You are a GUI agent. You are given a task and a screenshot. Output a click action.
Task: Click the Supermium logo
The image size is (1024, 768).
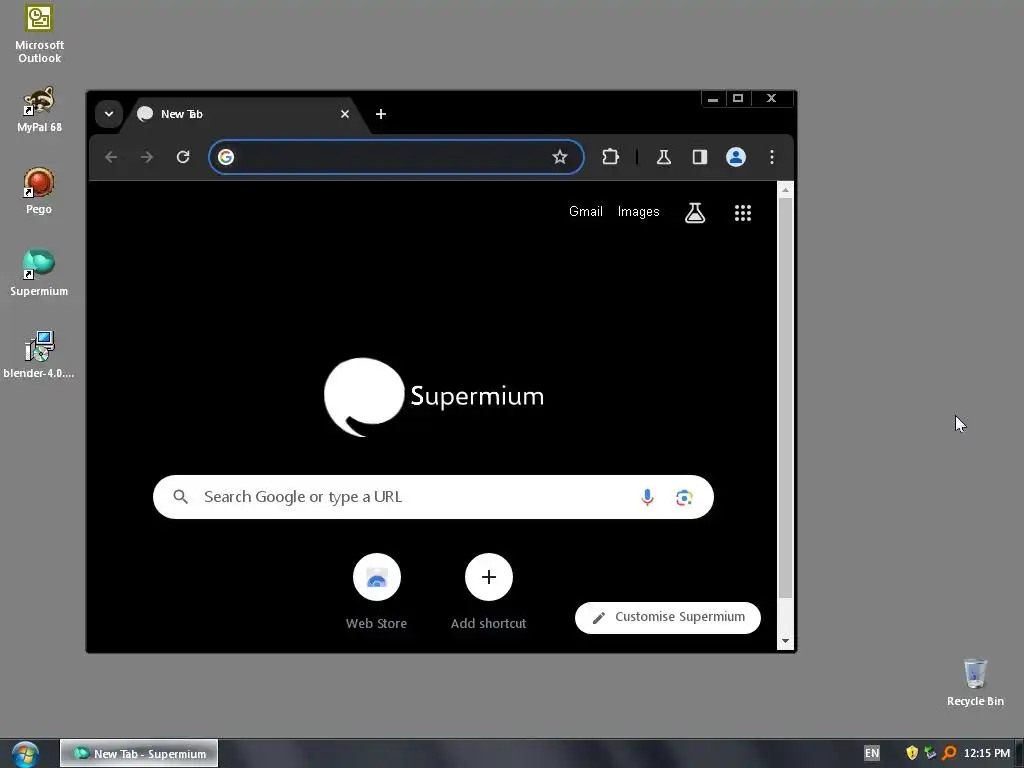click(x=434, y=397)
